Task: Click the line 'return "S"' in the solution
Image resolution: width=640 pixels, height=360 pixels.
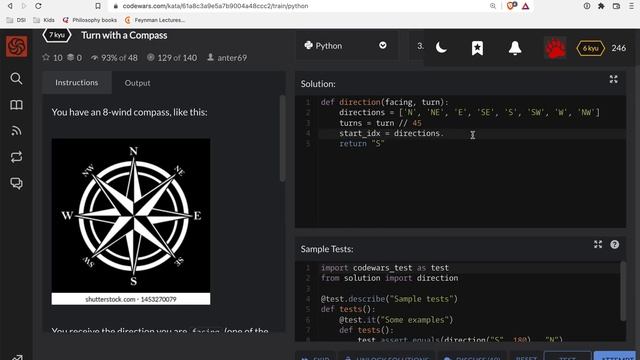Action: (x=362, y=144)
